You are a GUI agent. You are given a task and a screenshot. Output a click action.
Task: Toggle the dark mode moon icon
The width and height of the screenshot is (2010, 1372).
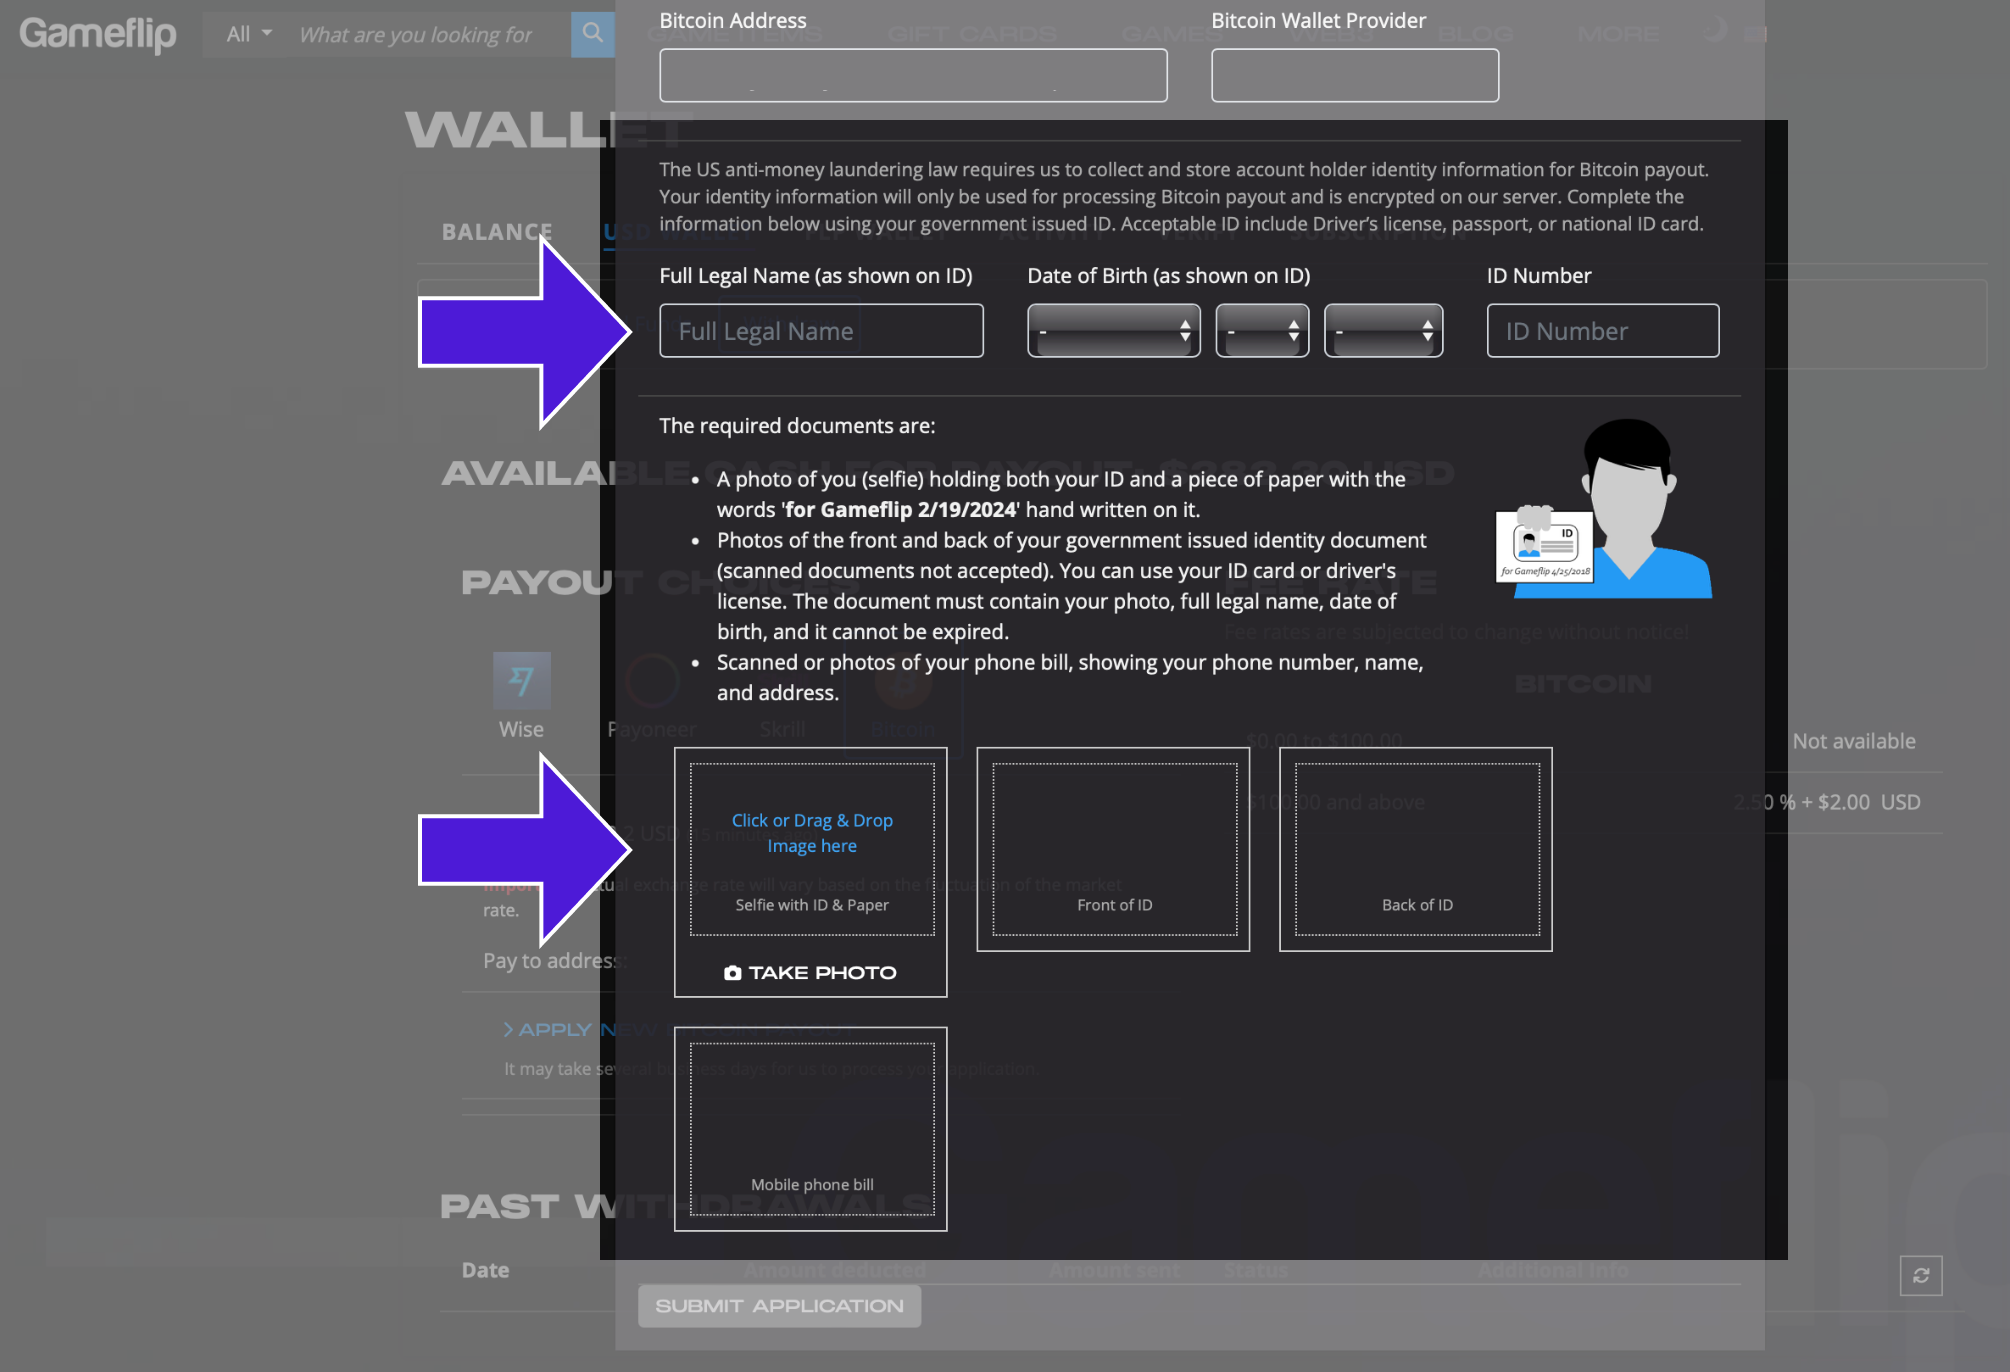[1716, 30]
